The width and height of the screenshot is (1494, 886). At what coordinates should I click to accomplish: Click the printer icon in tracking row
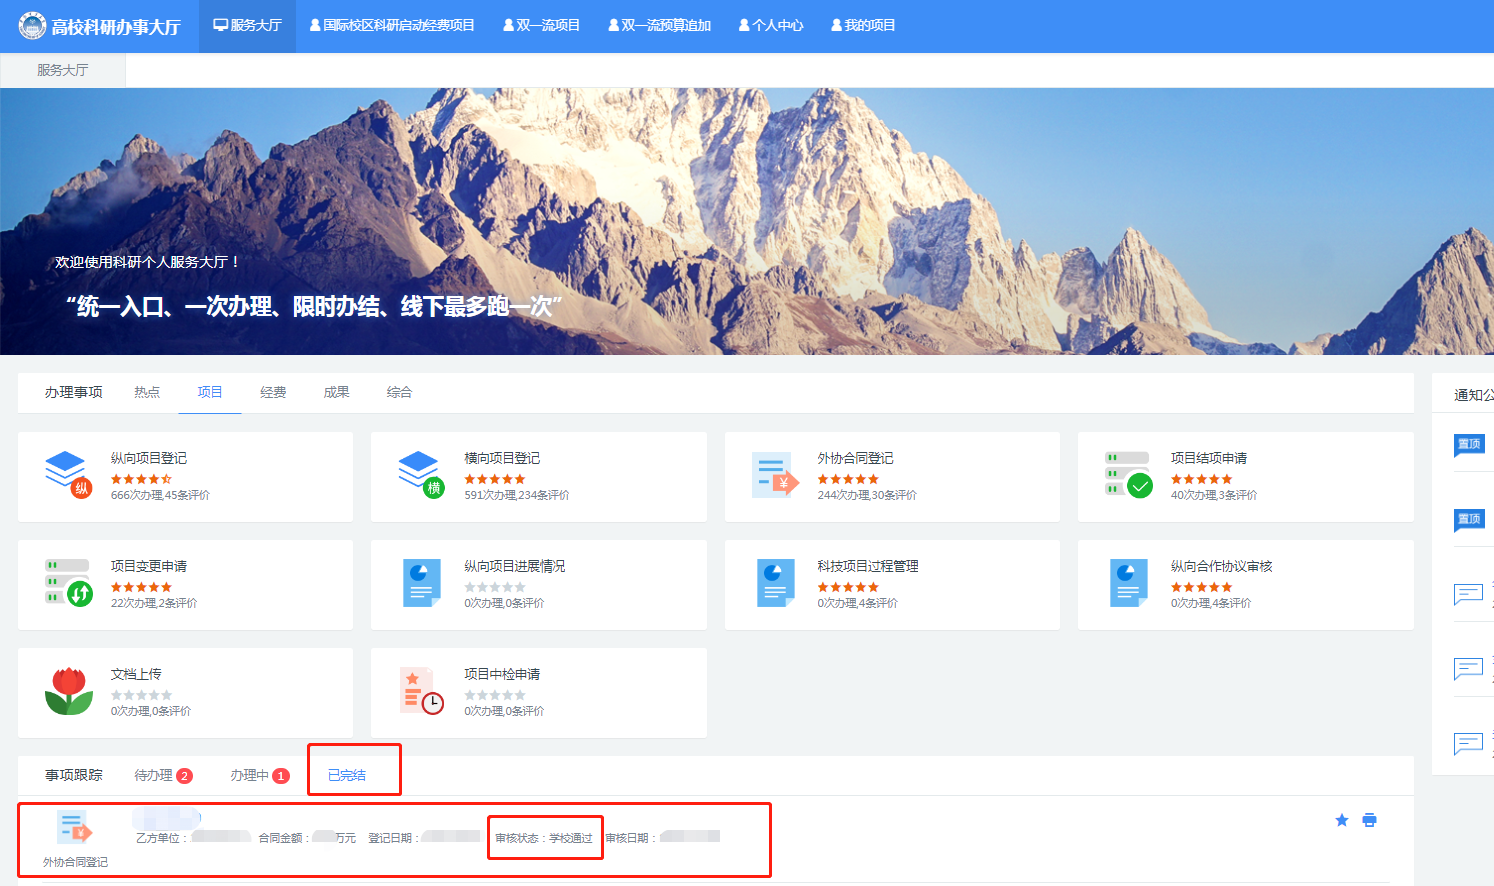tap(1370, 820)
